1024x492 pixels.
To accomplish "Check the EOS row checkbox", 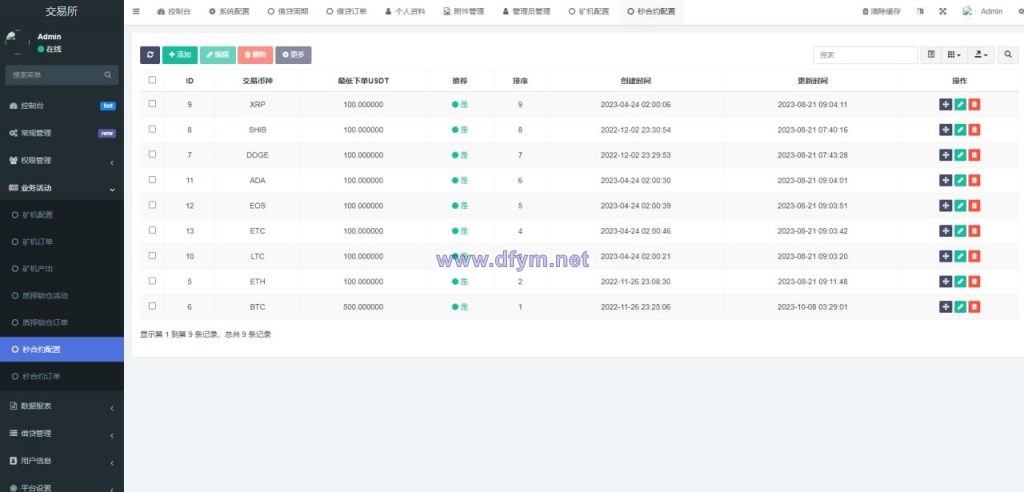I will click(x=152, y=205).
